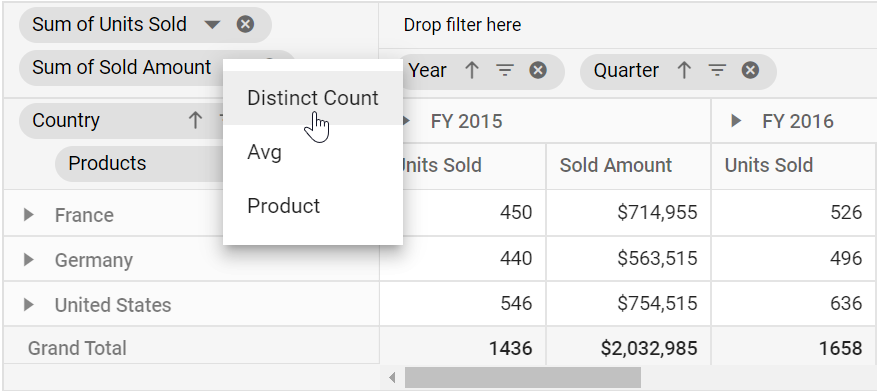This screenshot has width=877, height=392.
Task: Remove the Quarter column field
Action: 750,70
